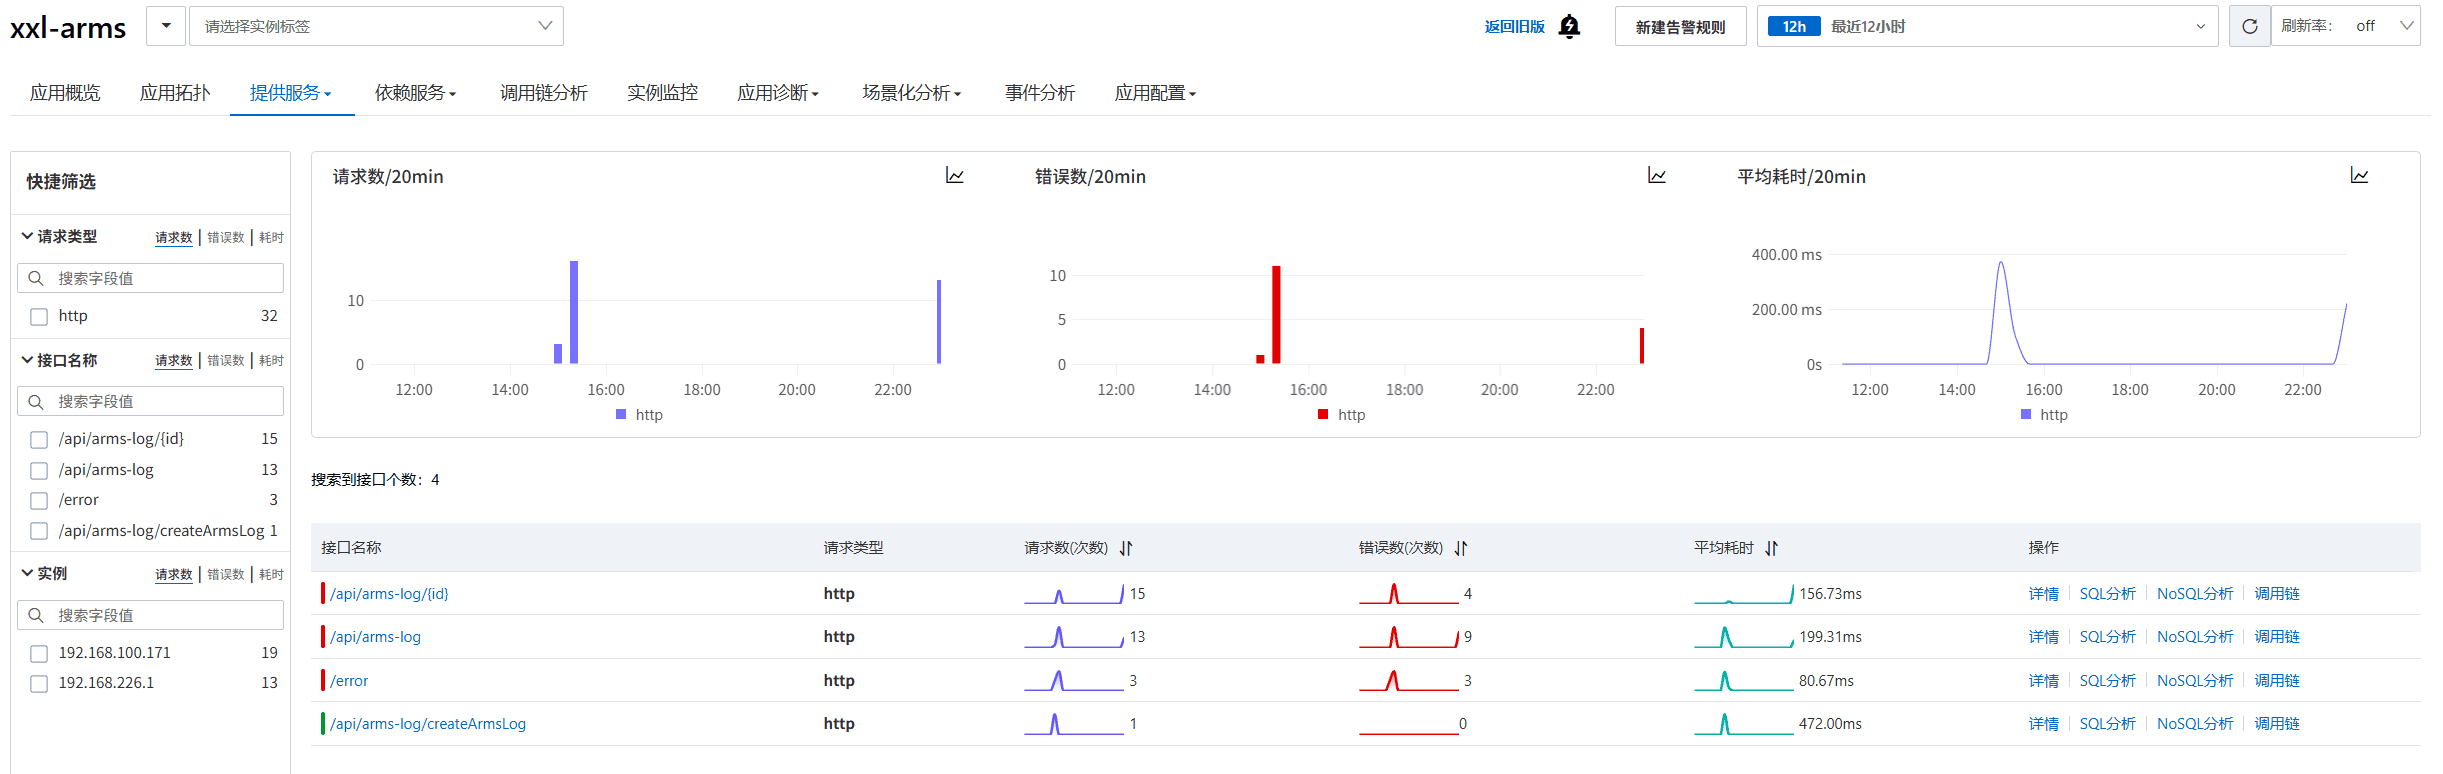Click request sparkline for createArmsLog row

[x=1074, y=724]
